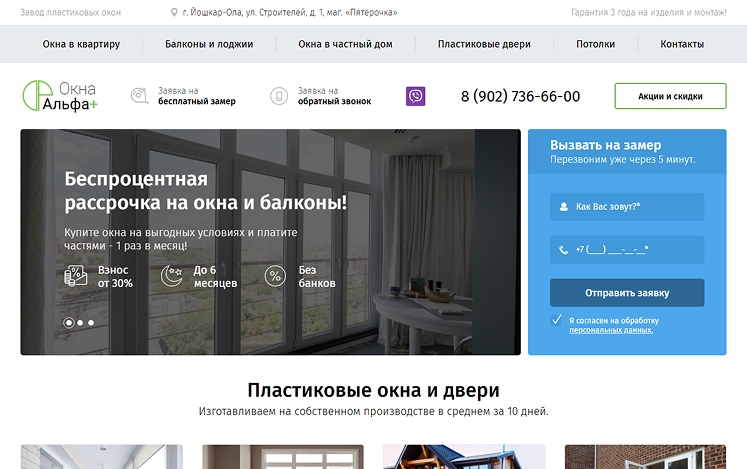Open third product card thumbnail, house roof

tap(464, 457)
